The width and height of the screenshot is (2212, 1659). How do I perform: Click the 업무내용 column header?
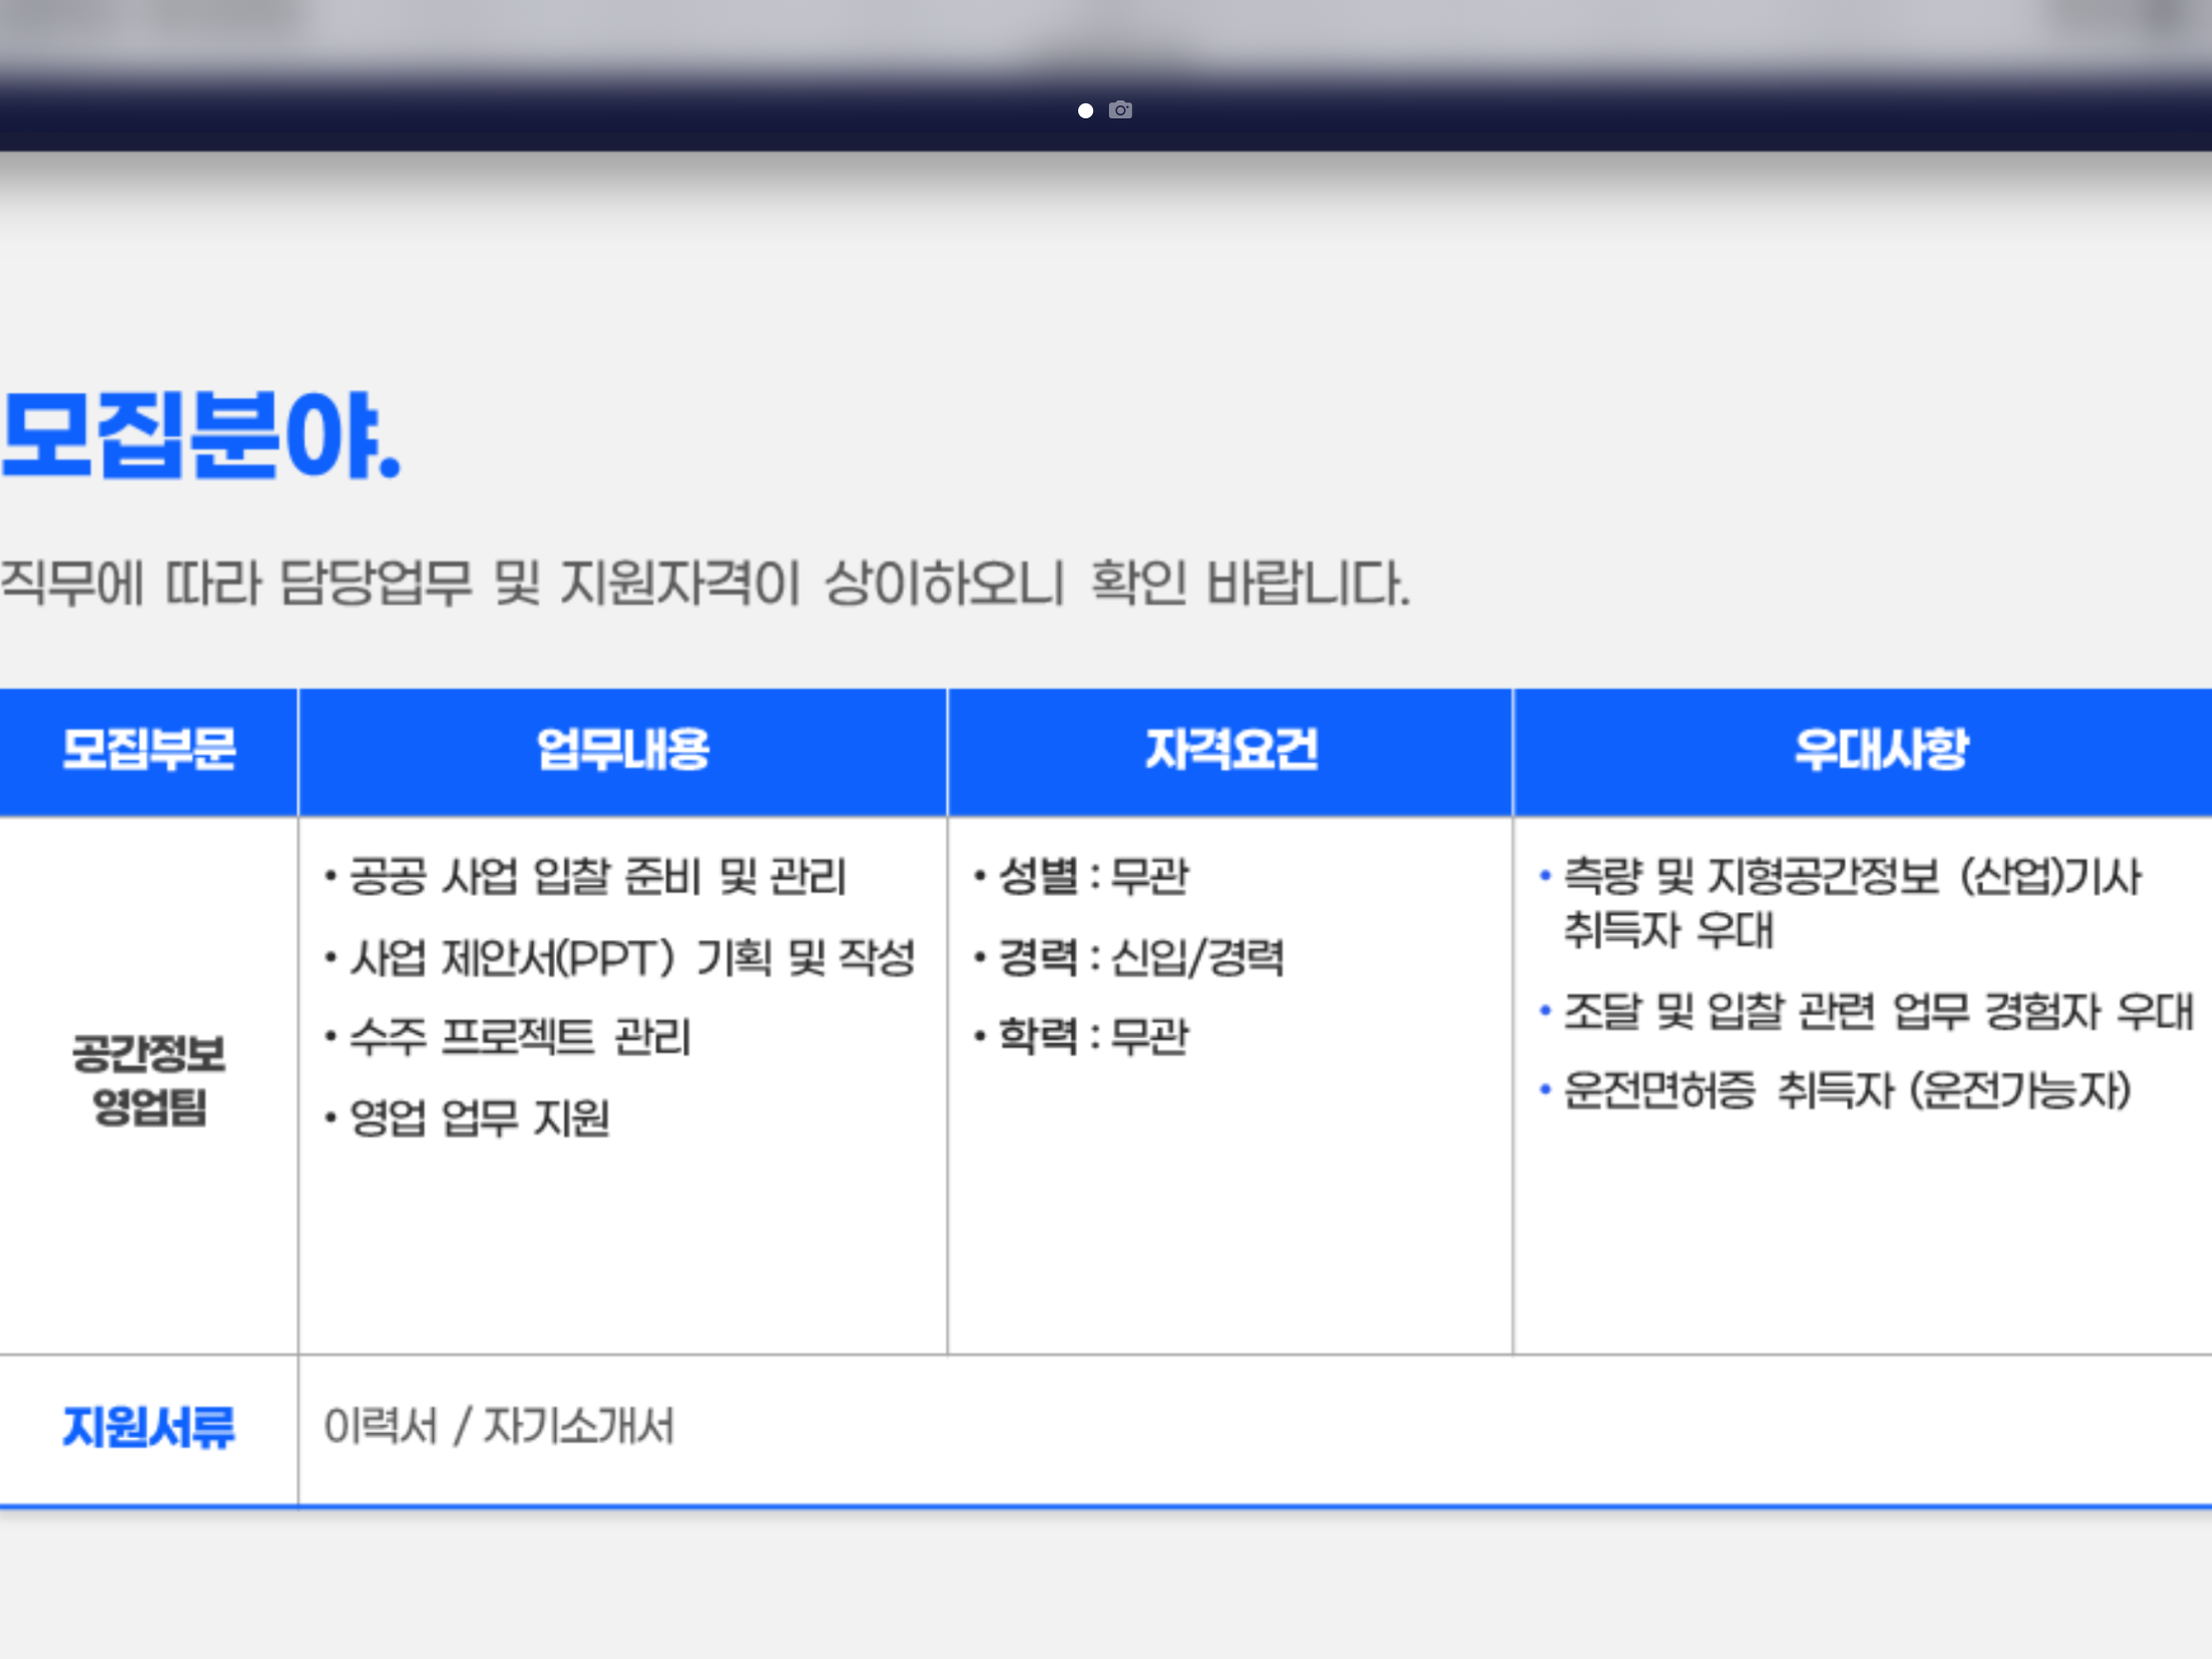[622, 750]
